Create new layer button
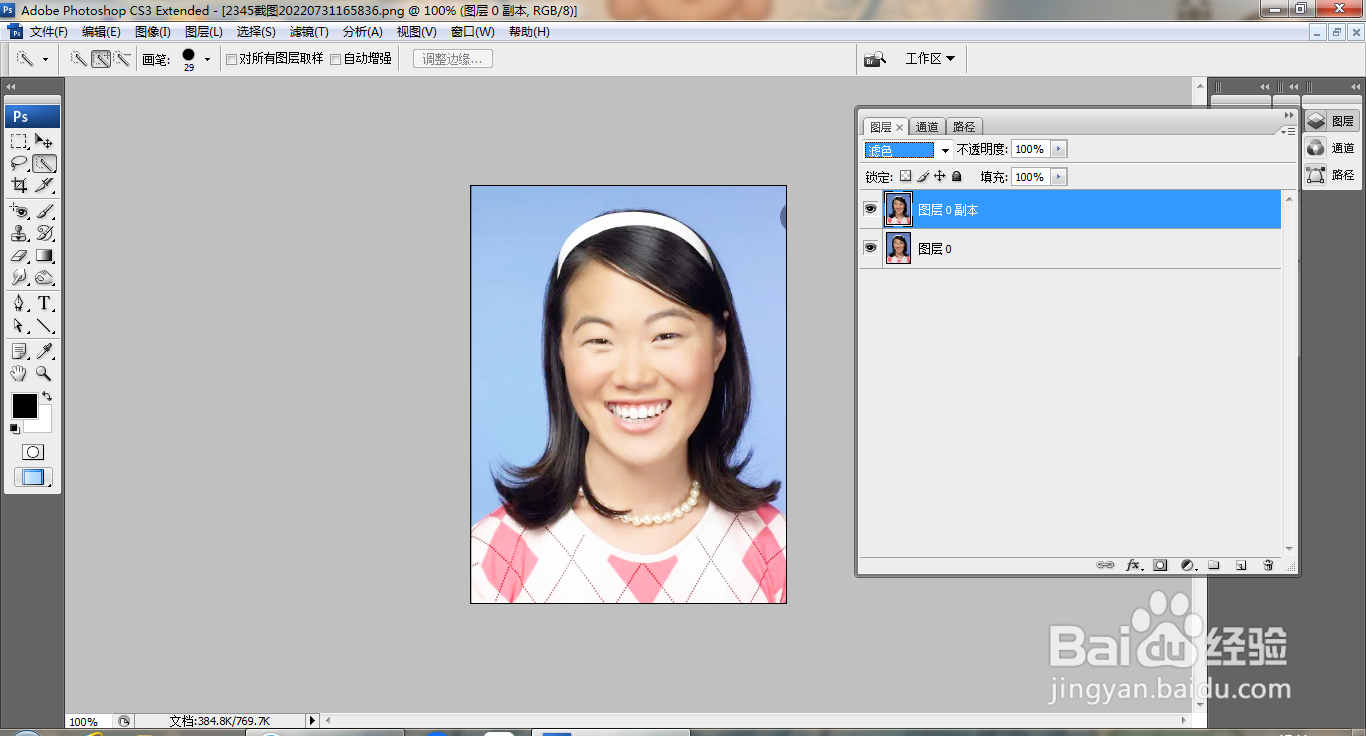The width and height of the screenshot is (1366, 736). pos(1241,565)
